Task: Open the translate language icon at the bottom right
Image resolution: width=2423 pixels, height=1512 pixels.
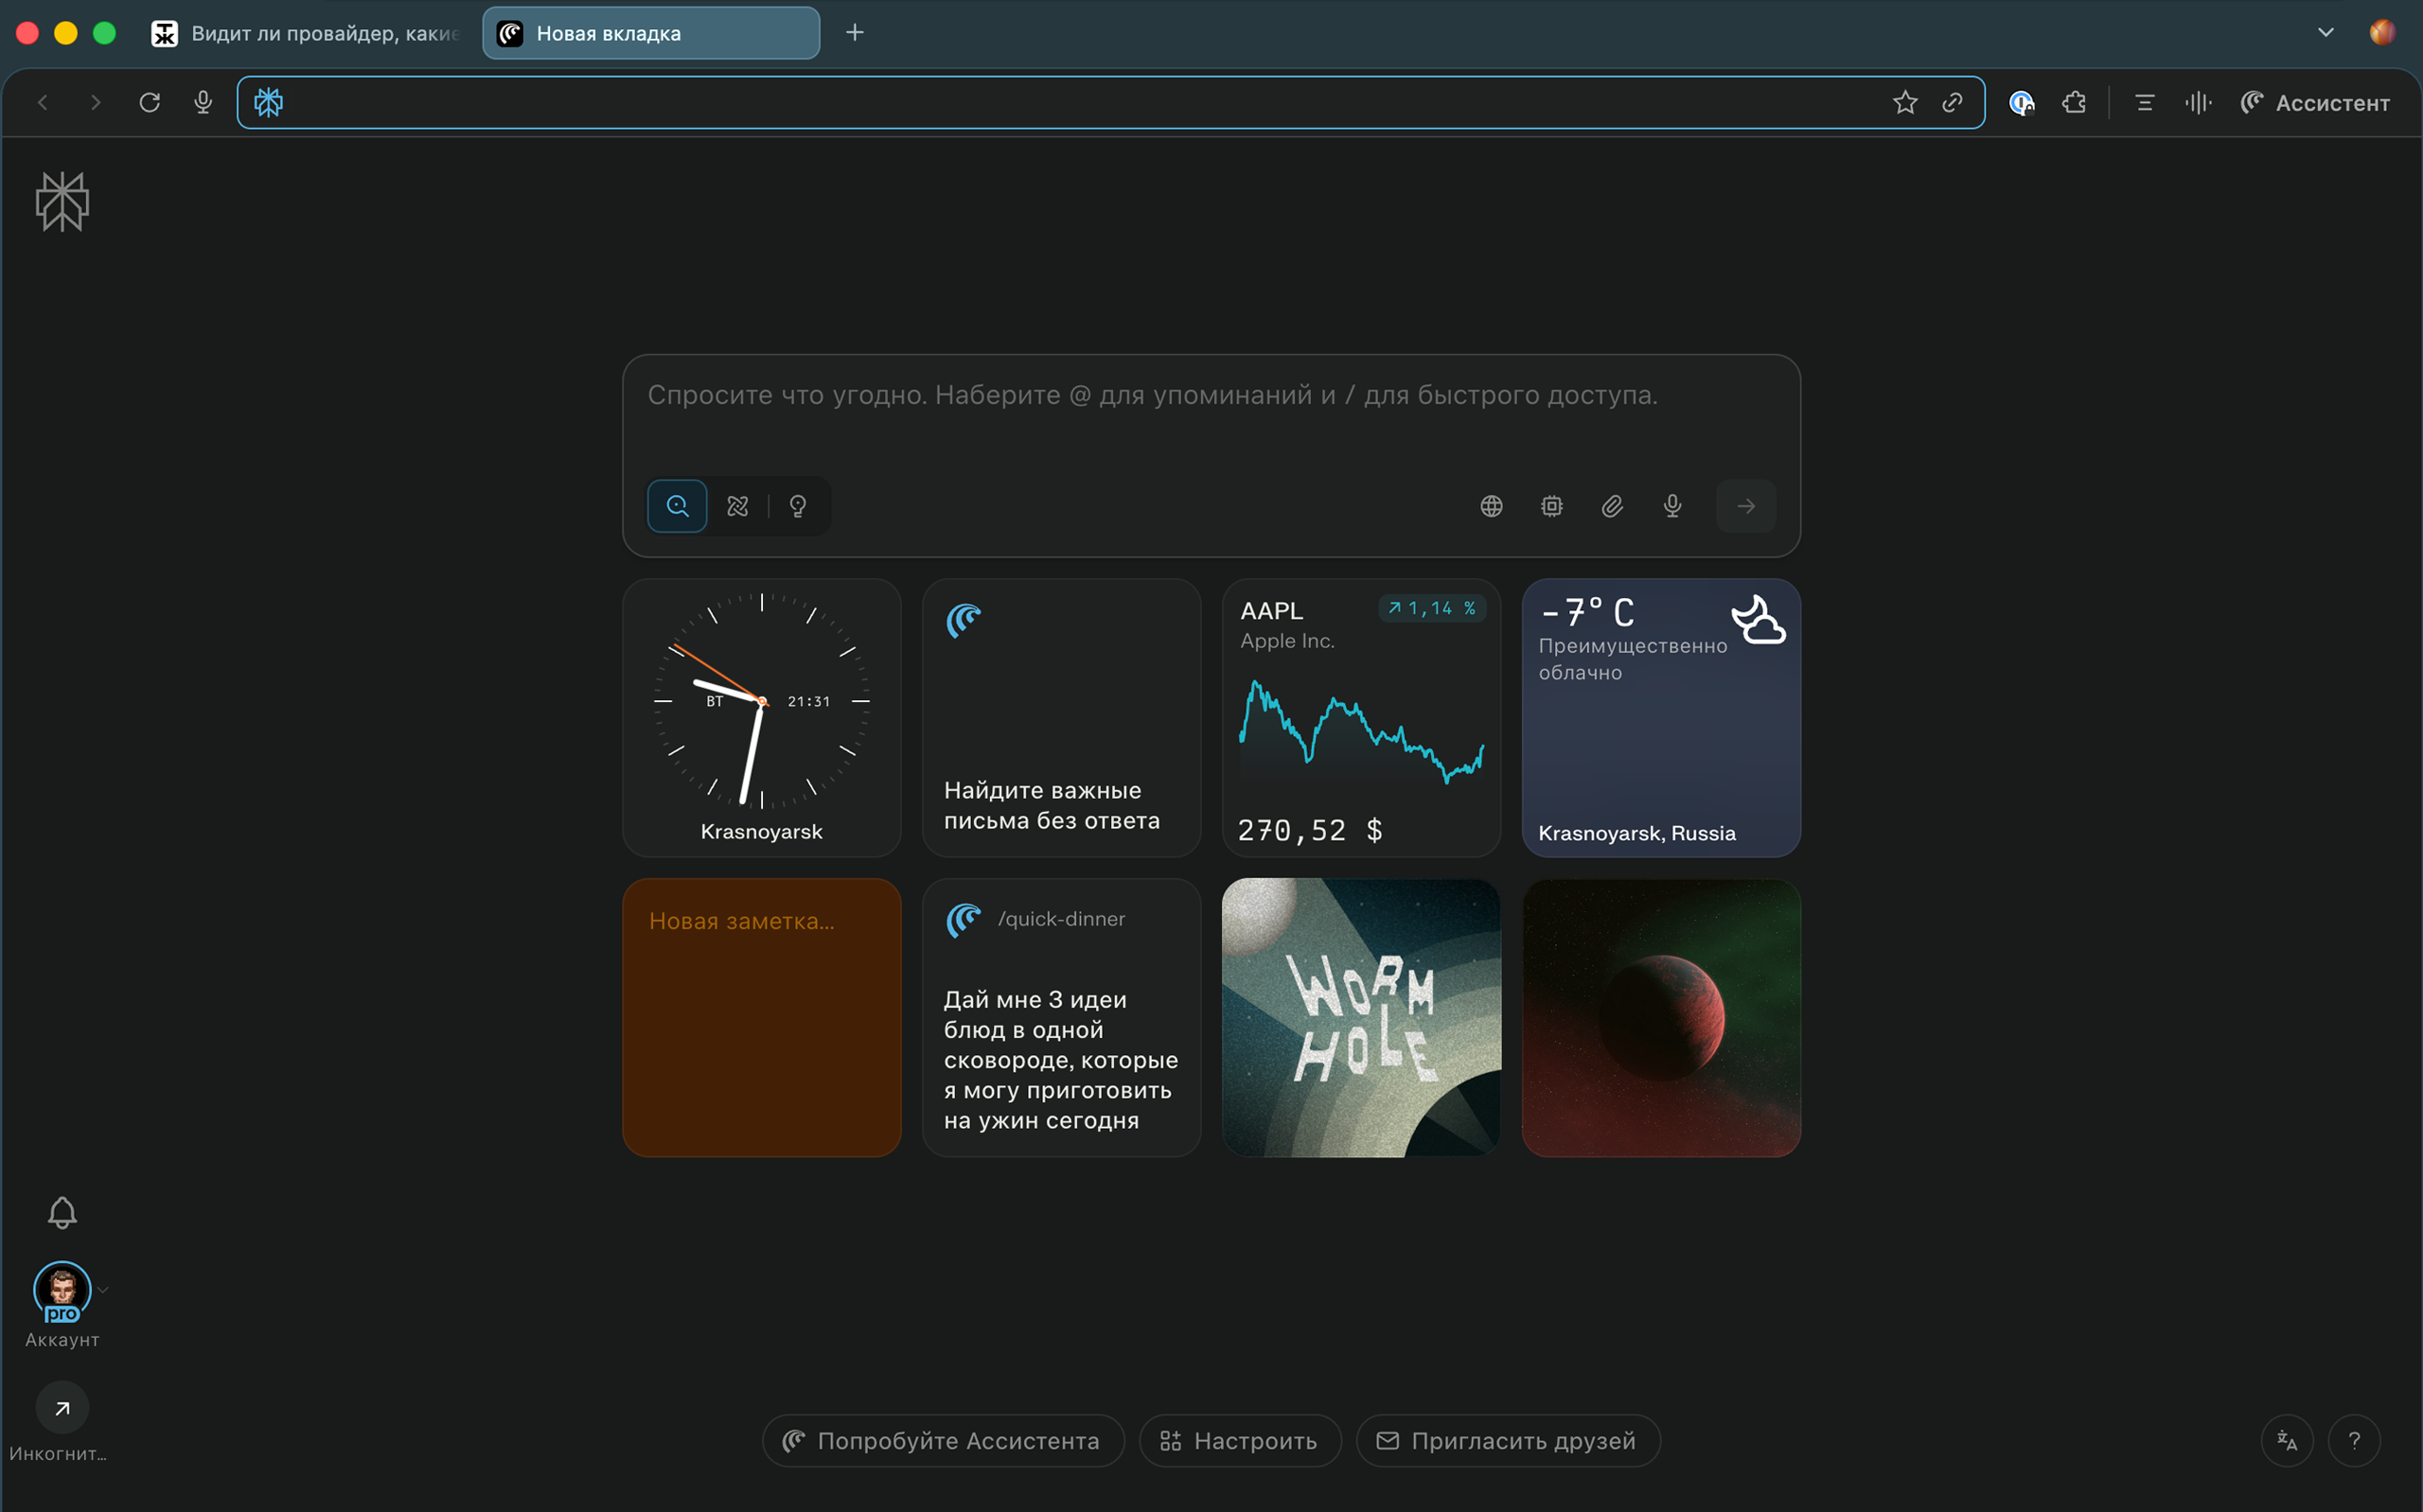Action: (2286, 1440)
